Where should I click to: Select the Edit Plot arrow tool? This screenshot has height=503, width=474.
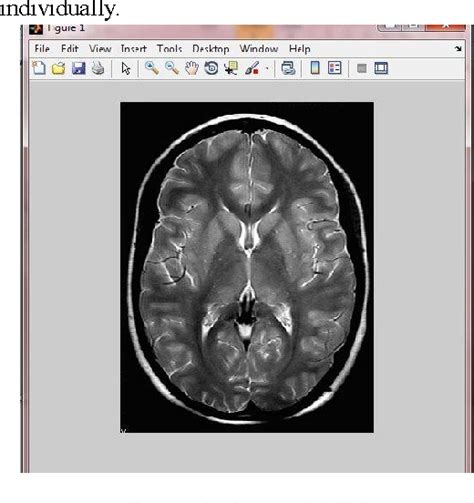point(126,69)
